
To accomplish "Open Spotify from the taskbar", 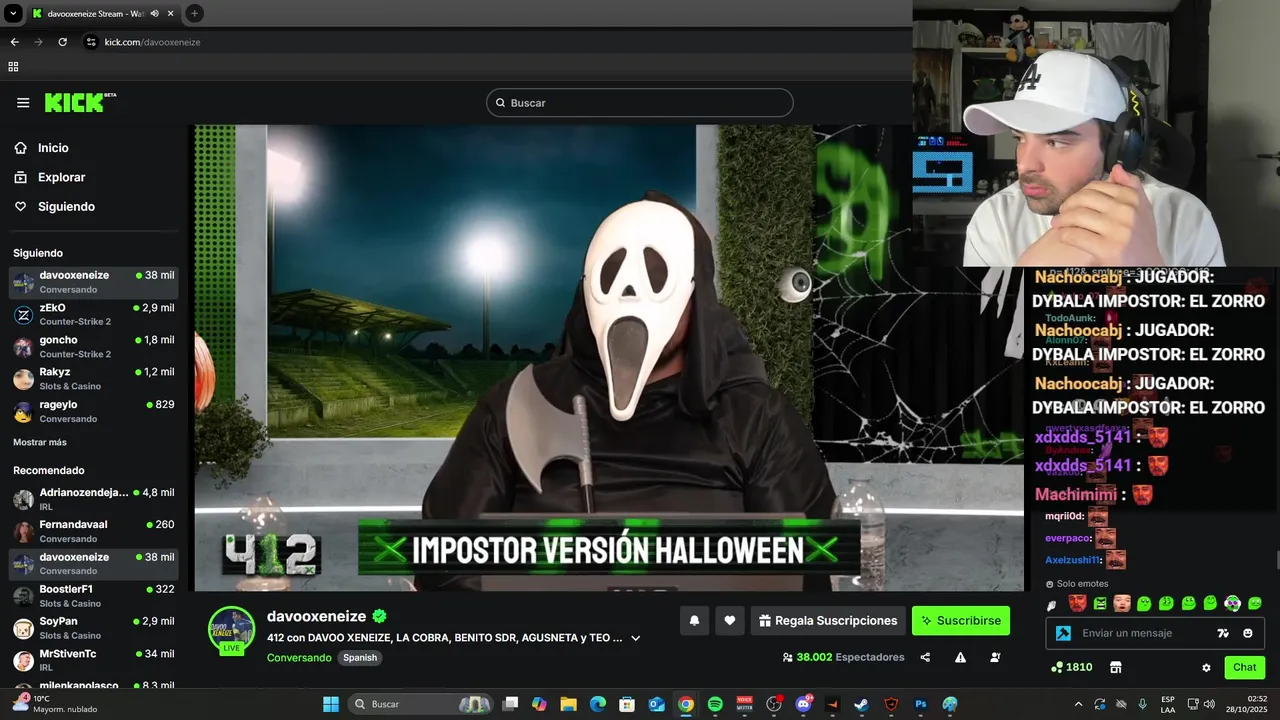I will point(715,704).
